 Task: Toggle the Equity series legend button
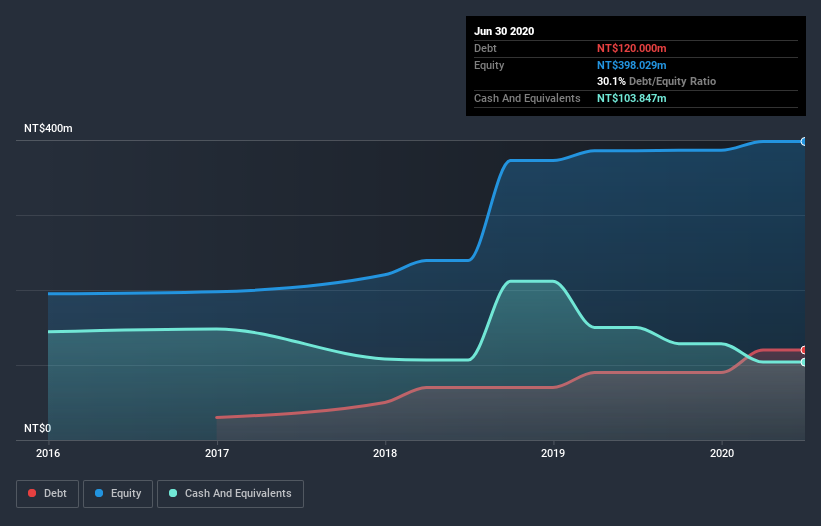pyautogui.click(x=118, y=494)
